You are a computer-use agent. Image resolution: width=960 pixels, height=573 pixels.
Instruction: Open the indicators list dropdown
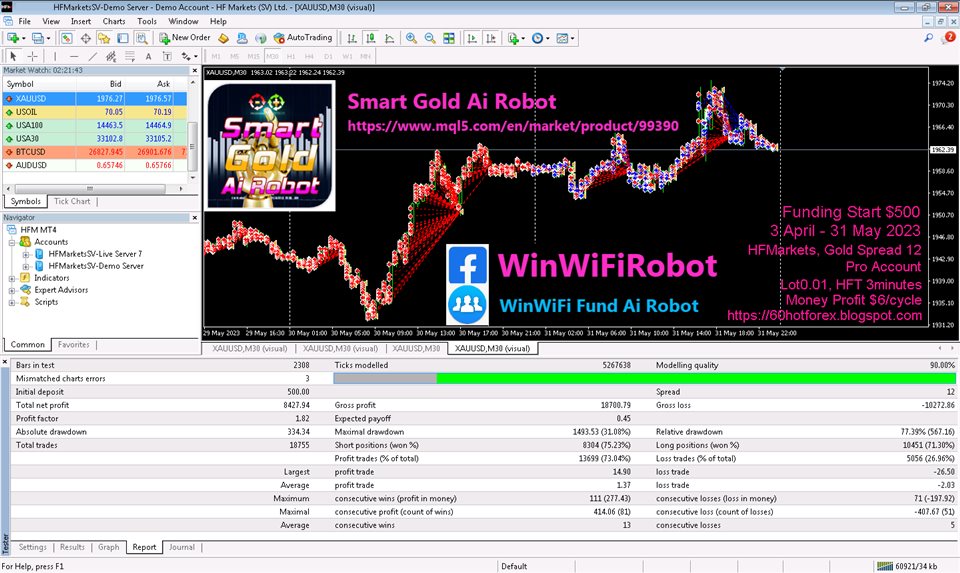click(516, 38)
